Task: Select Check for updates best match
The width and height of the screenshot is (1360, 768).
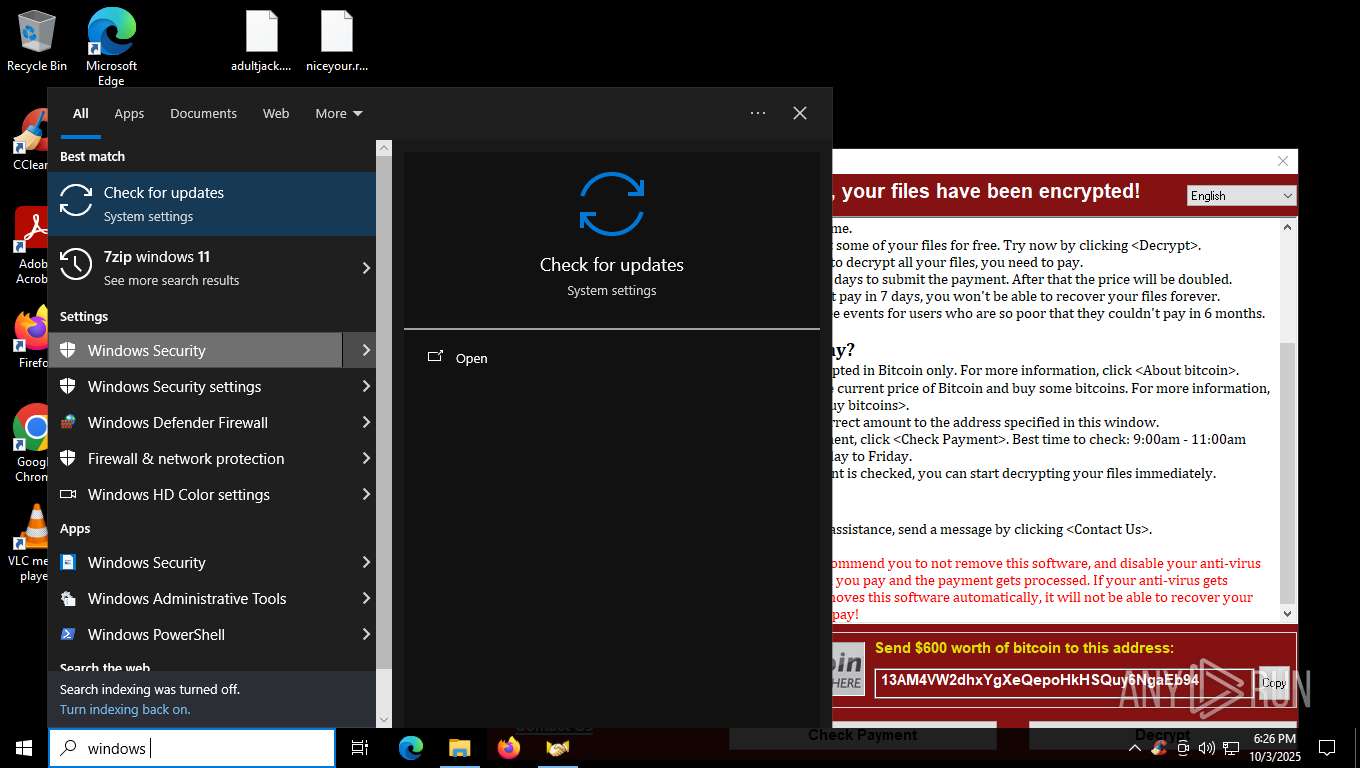Action: tap(212, 204)
